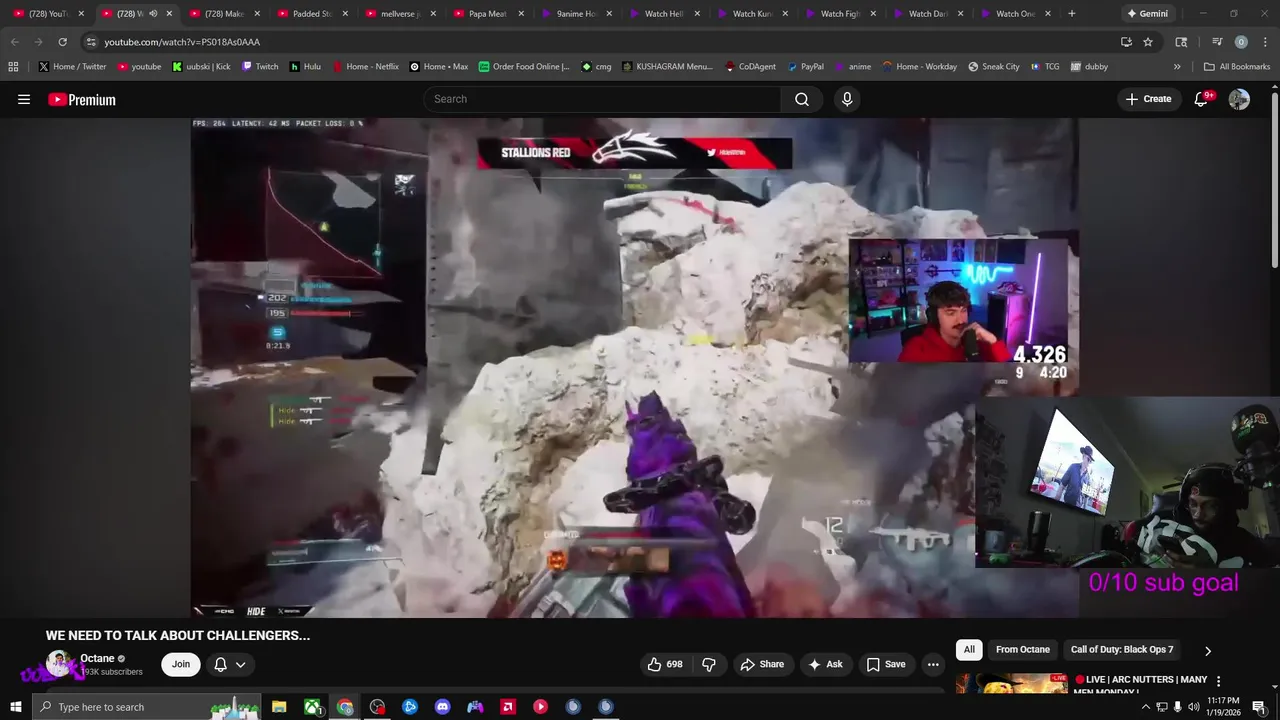
Task: Open All Bookmarks folder
Action: pos(1237,67)
